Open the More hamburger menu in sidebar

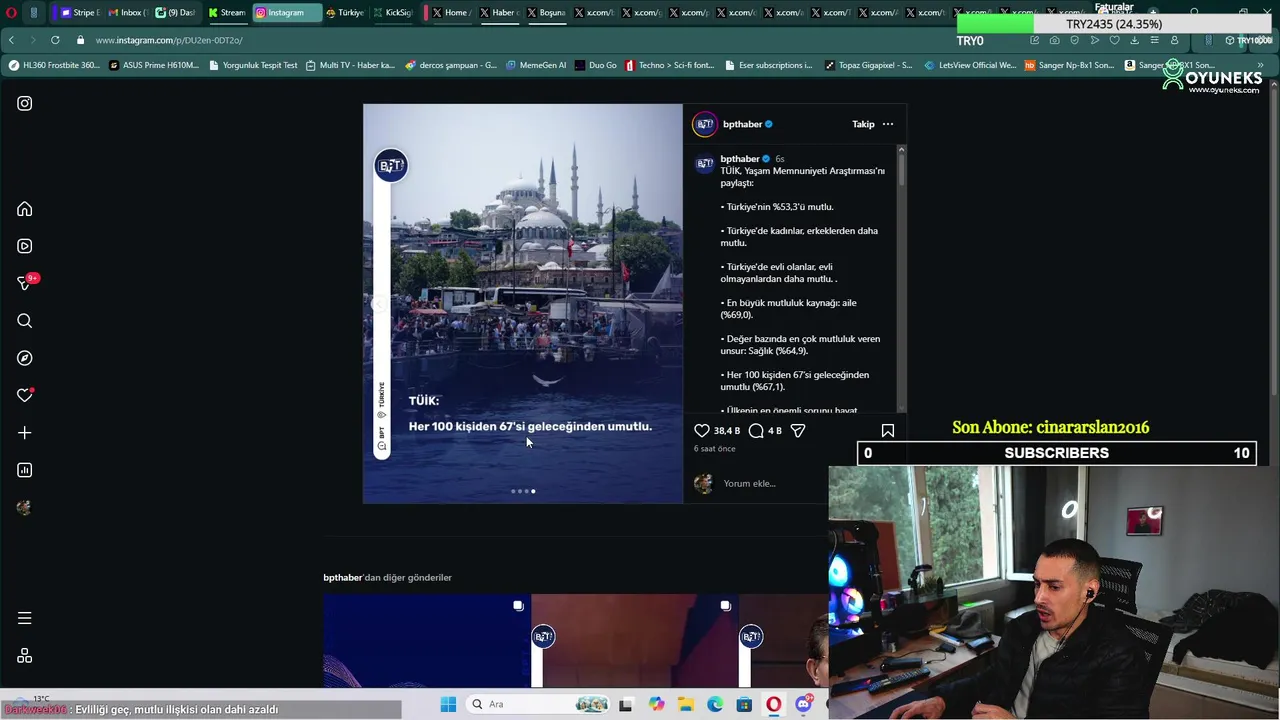(x=25, y=618)
